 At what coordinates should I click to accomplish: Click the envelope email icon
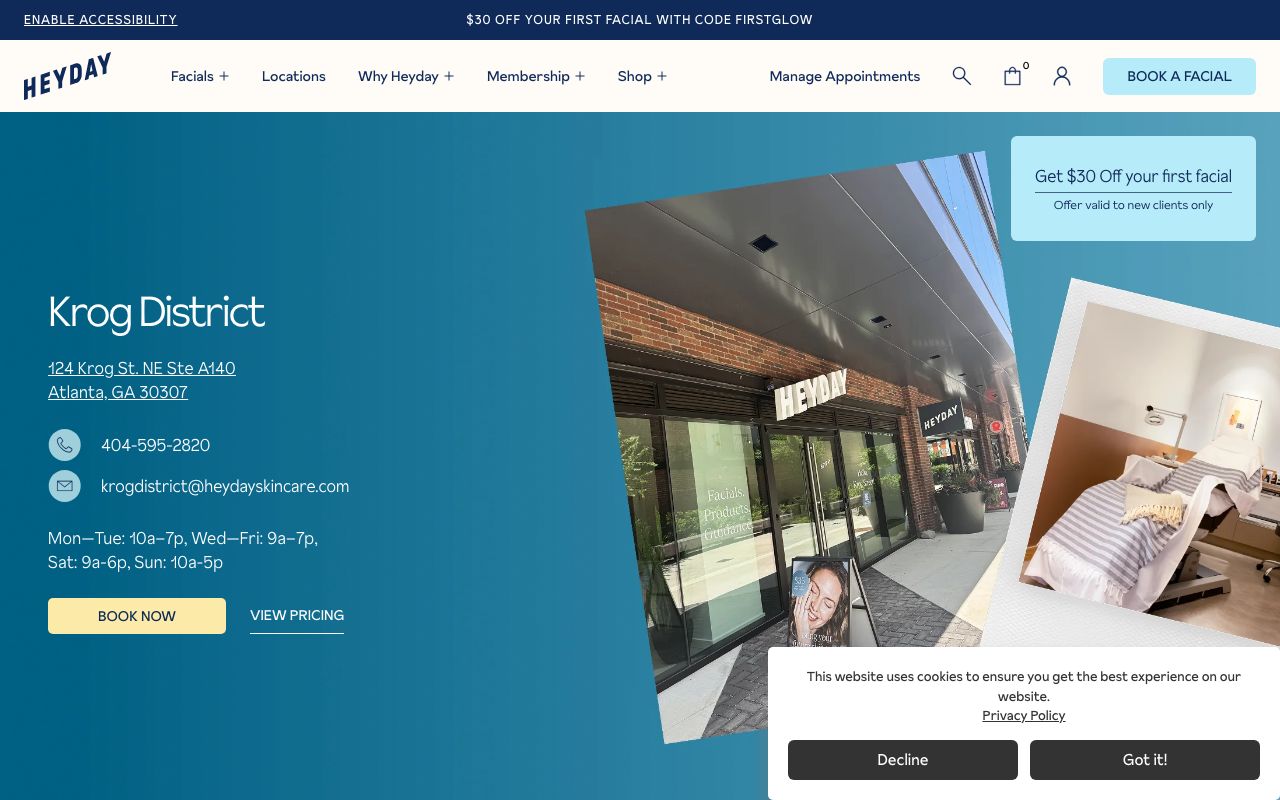tap(65, 486)
